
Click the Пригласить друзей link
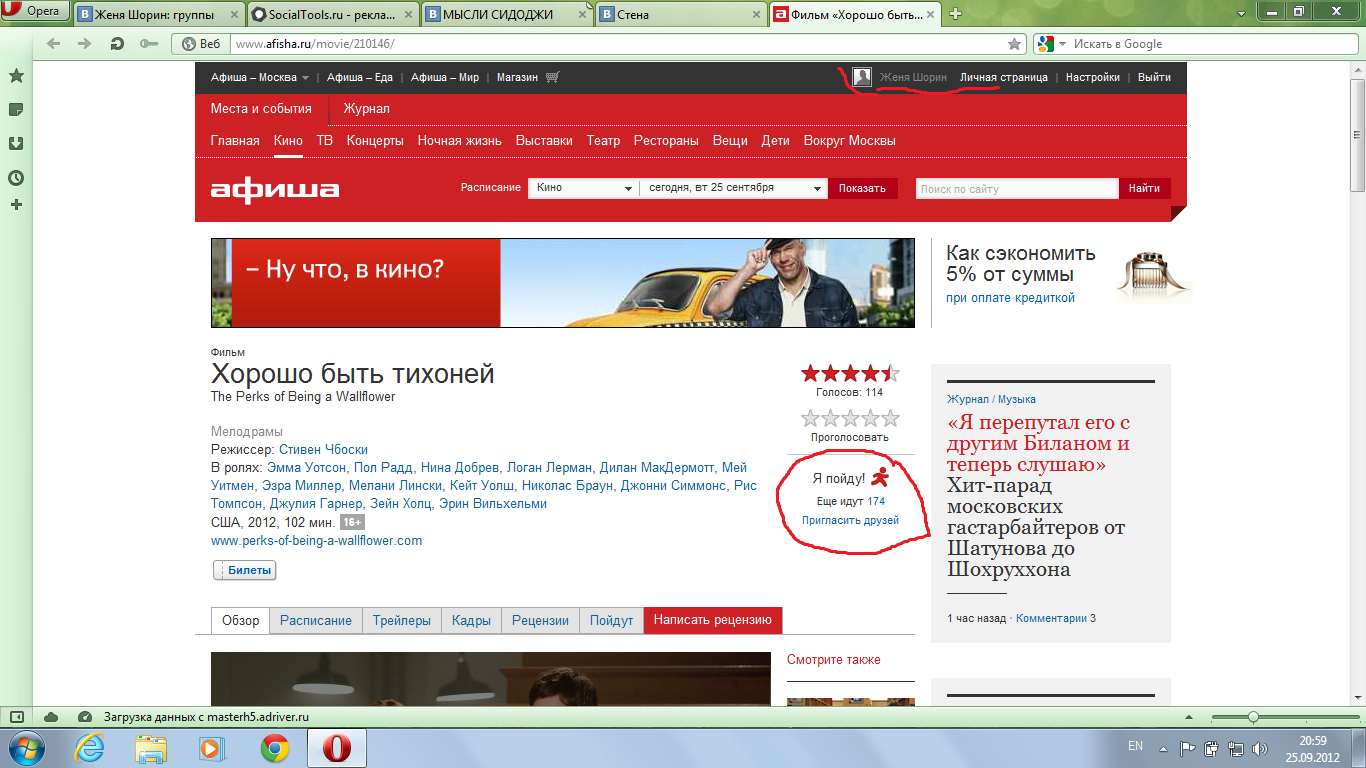pyautogui.click(x=850, y=520)
